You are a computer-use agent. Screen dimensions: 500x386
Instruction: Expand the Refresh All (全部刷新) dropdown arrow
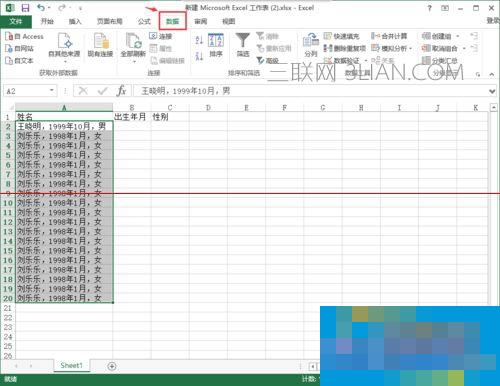click(134, 62)
